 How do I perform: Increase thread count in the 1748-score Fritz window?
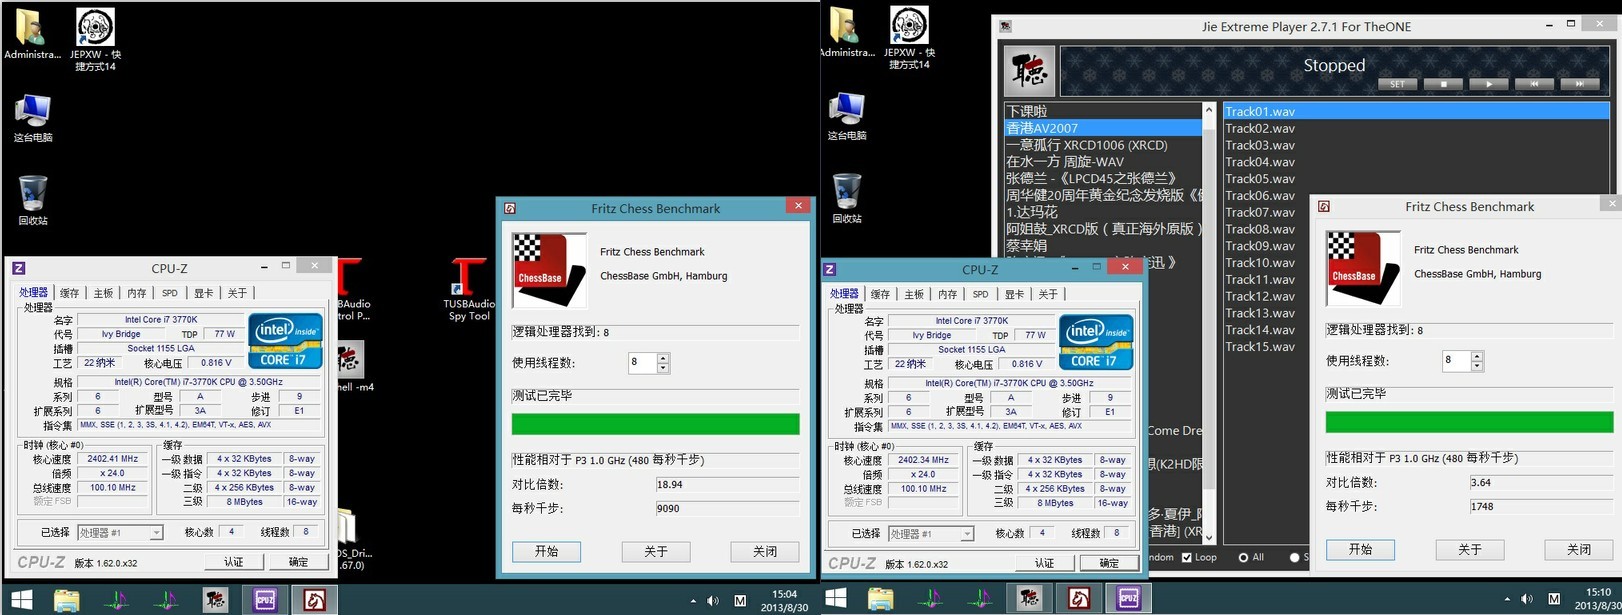coord(1477,356)
